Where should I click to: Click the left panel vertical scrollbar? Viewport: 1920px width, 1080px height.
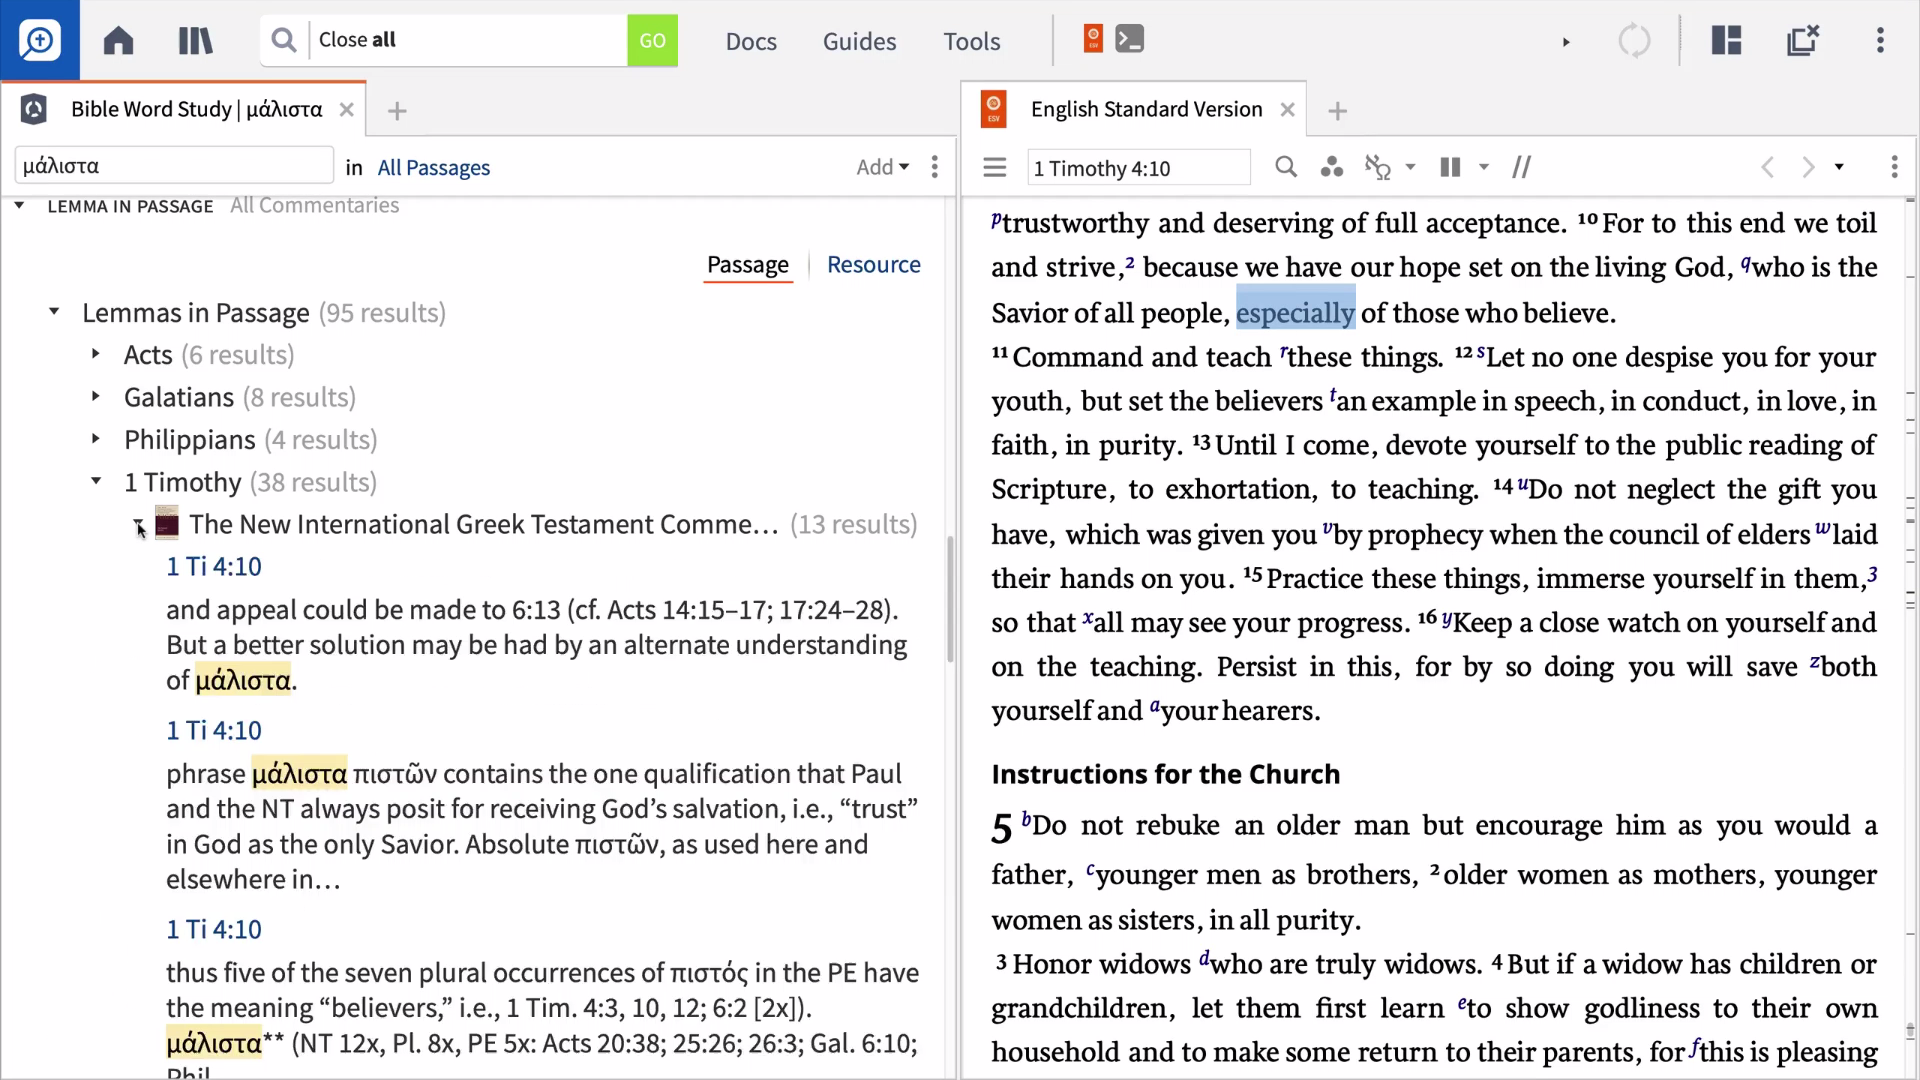point(949,600)
